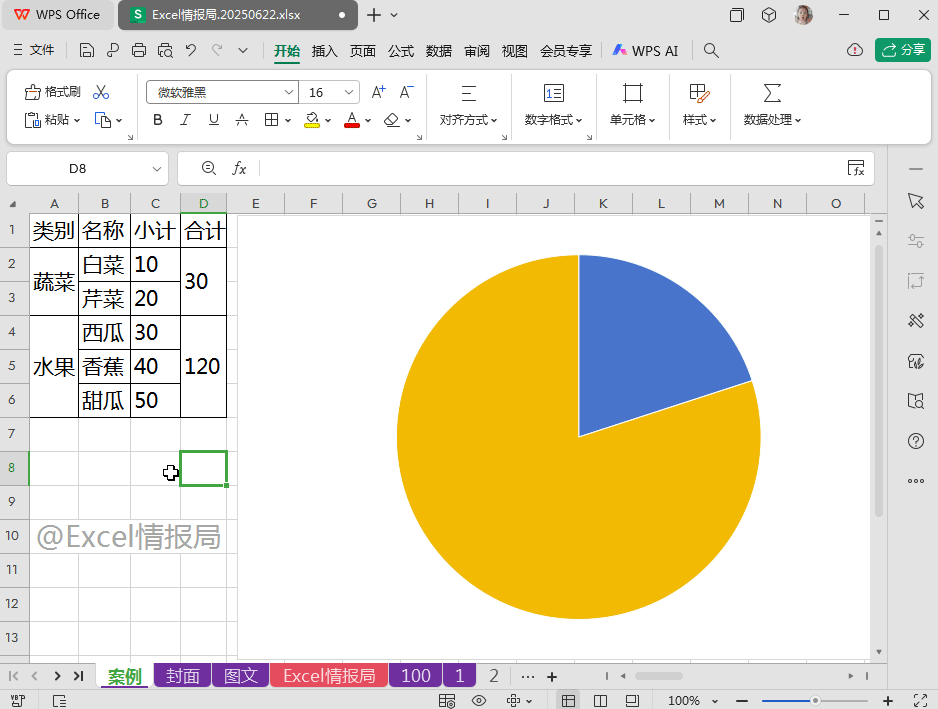Image resolution: width=938 pixels, height=709 pixels.
Task: Click the 分享 button
Action: tap(902, 48)
